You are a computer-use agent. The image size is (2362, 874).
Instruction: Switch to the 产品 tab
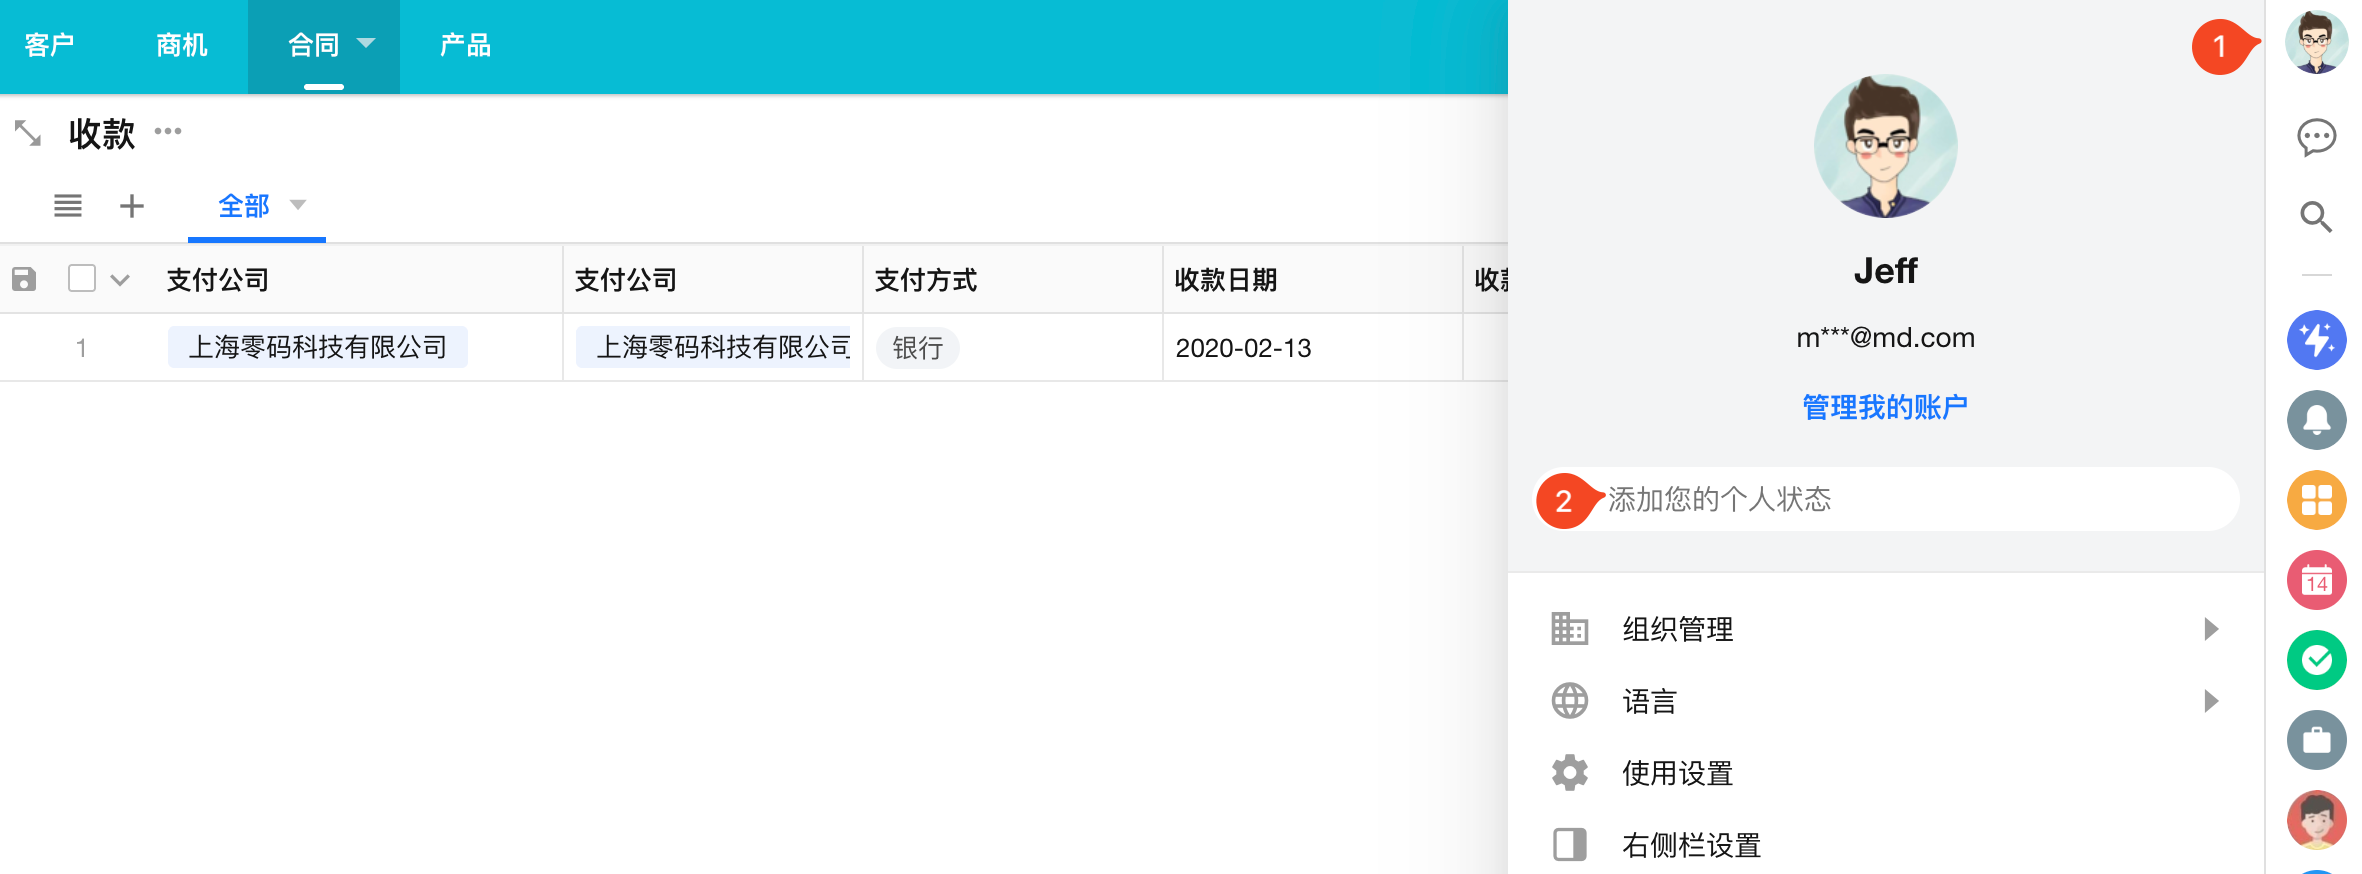pyautogui.click(x=465, y=45)
